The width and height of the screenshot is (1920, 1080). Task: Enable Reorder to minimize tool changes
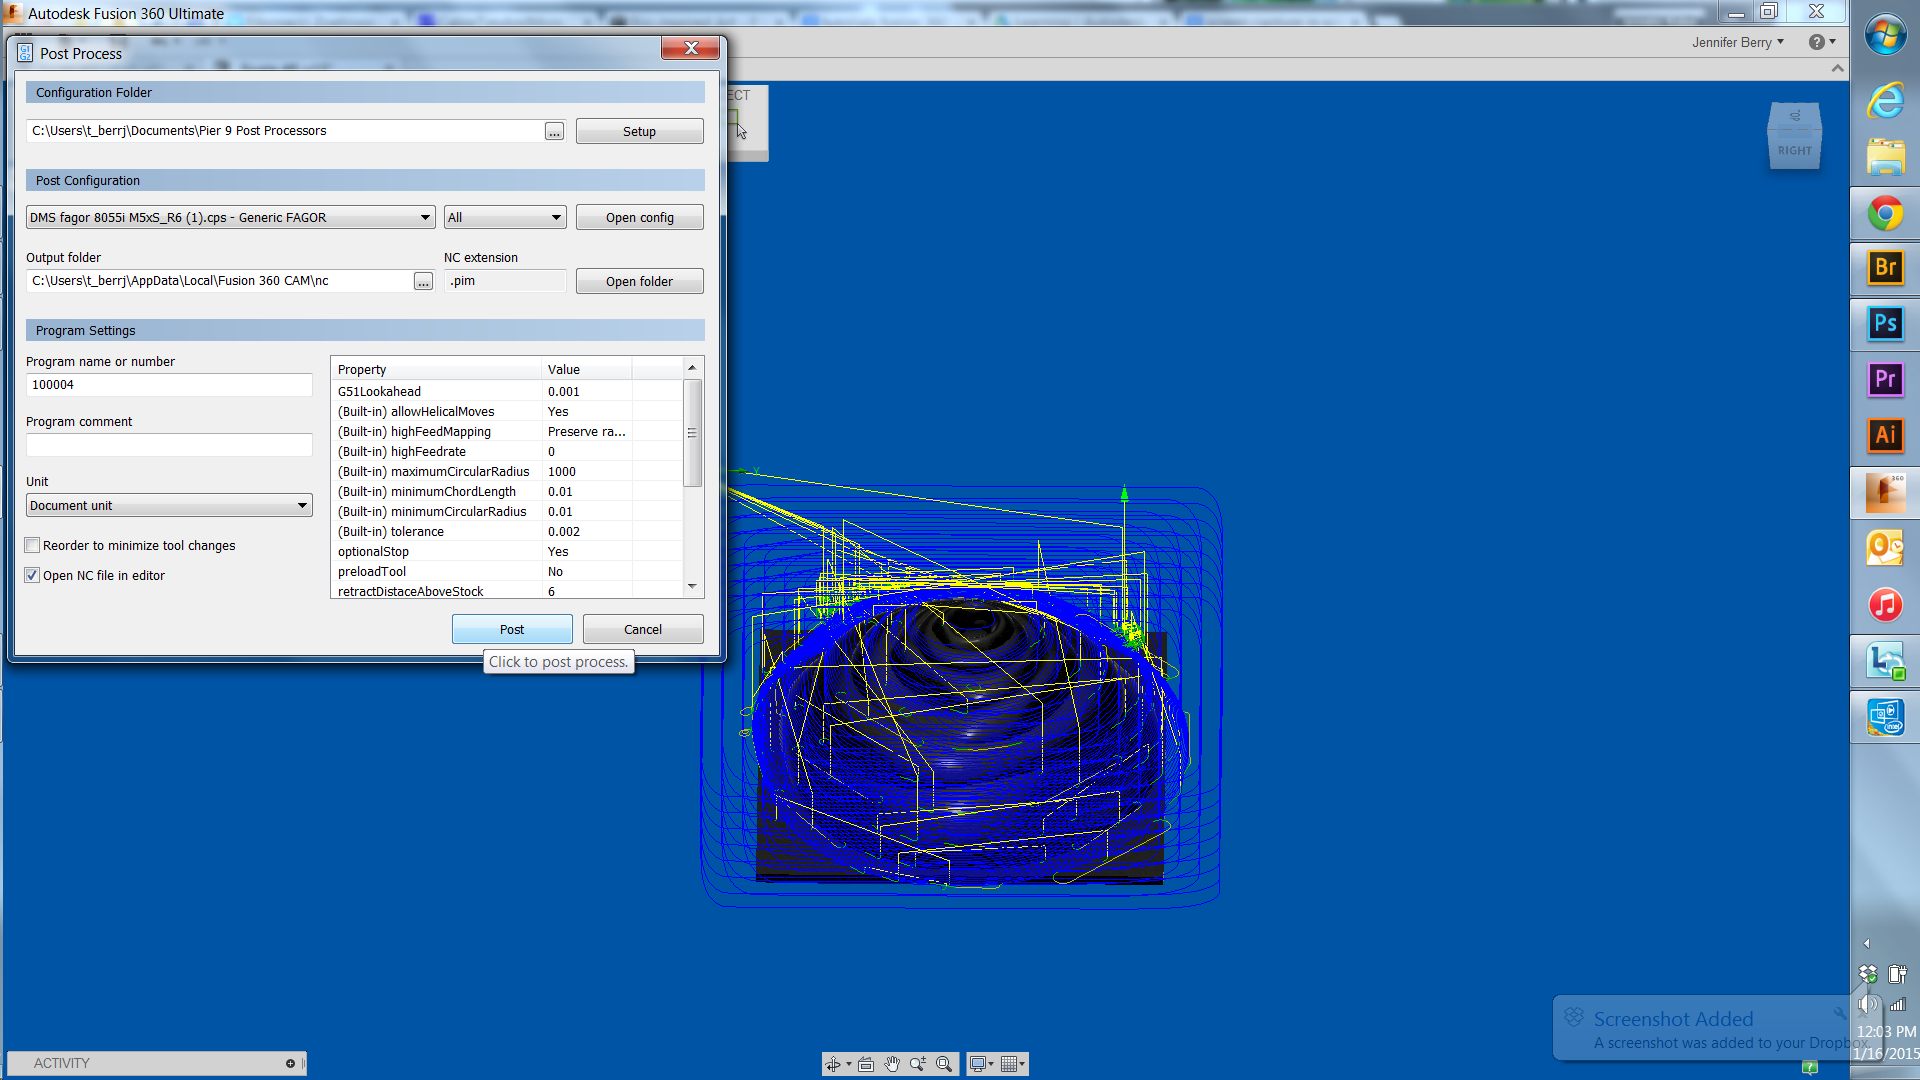pyautogui.click(x=32, y=545)
